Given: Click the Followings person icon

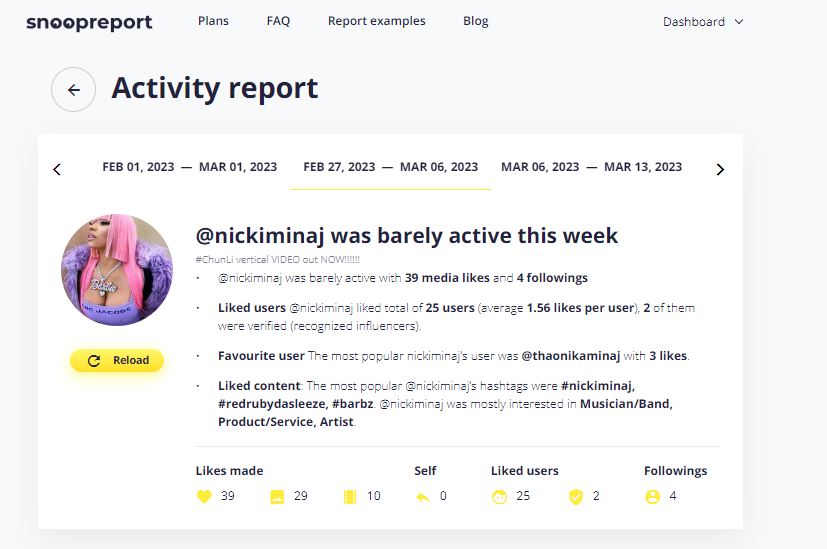Looking at the screenshot, I should pyautogui.click(x=652, y=497).
